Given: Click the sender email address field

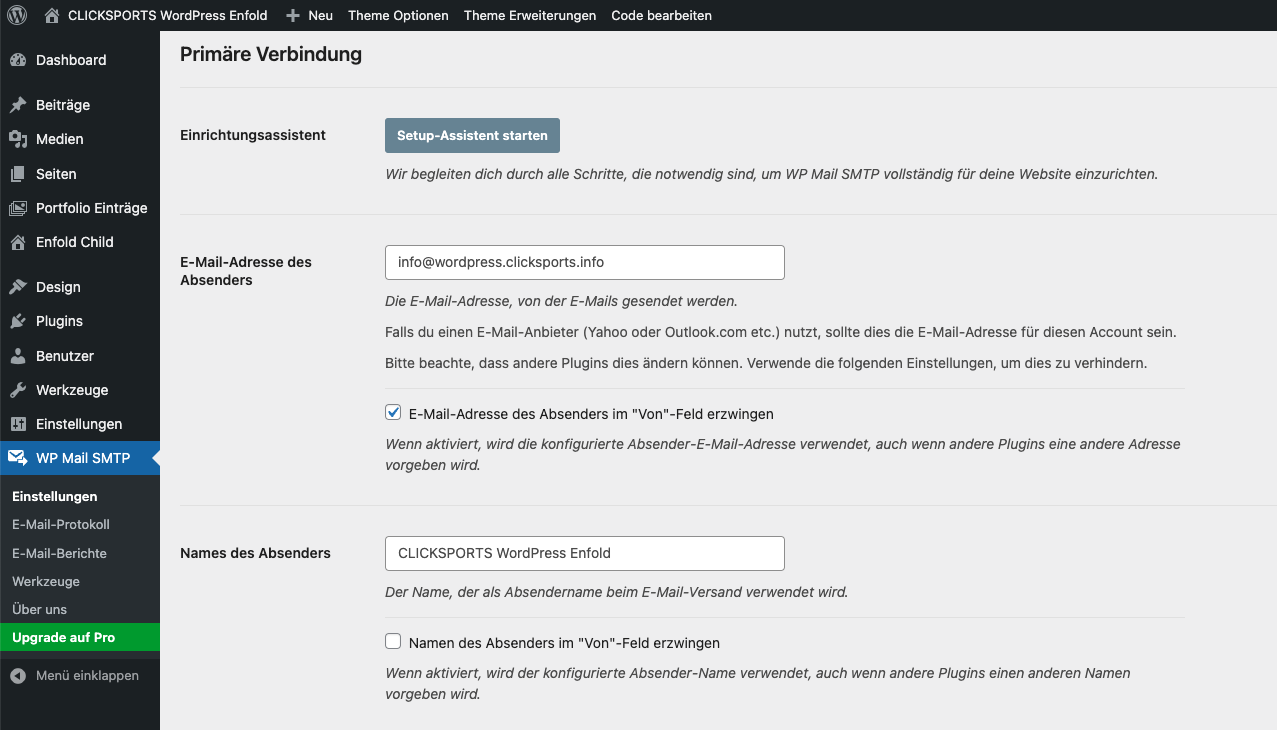Looking at the screenshot, I should coord(585,262).
